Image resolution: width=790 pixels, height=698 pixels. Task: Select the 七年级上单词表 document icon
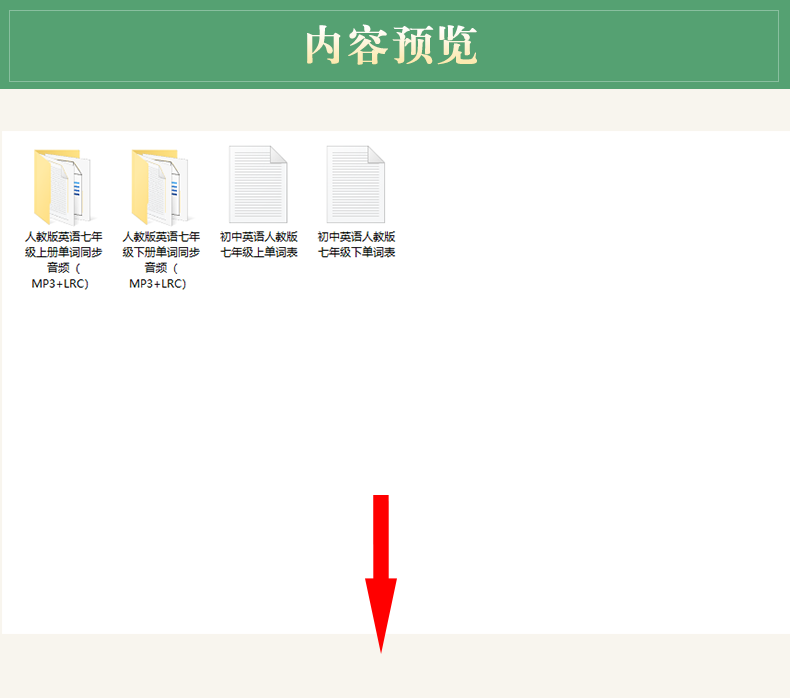[258, 184]
